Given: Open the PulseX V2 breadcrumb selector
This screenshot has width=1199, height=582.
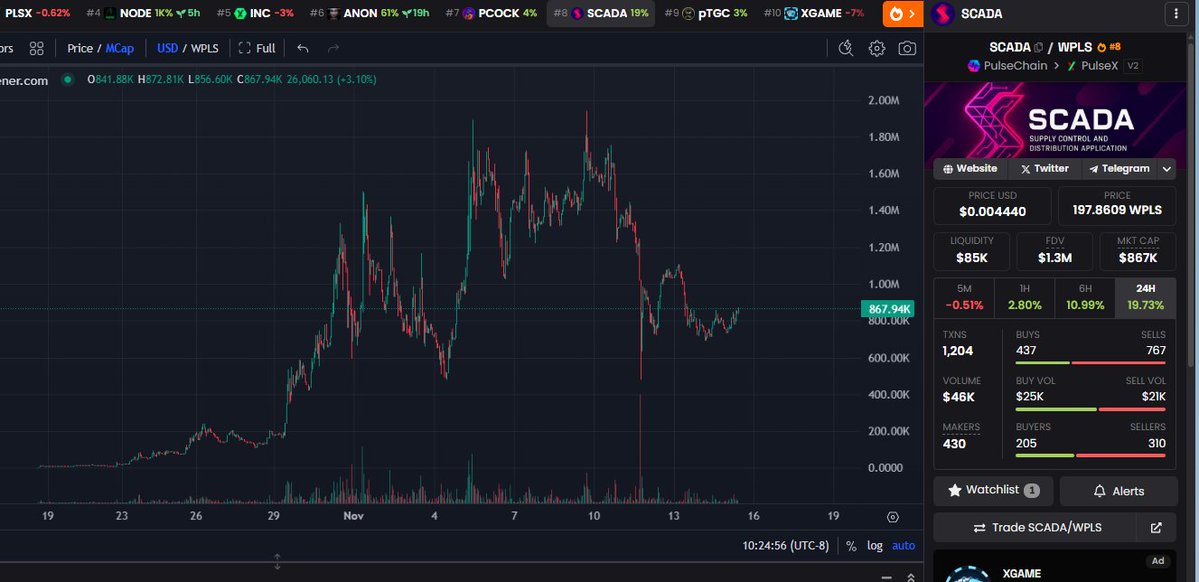Looking at the screenshot, I should pos(1113,64).
